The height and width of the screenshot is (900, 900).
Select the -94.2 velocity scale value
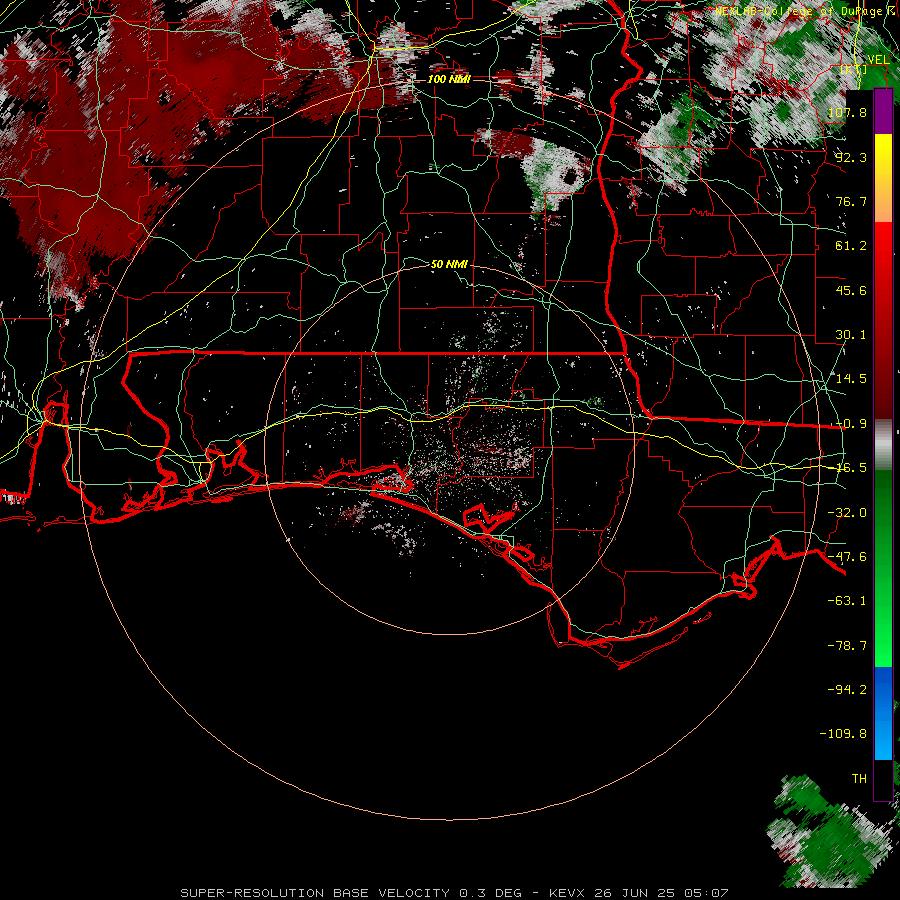click(847, 690)
